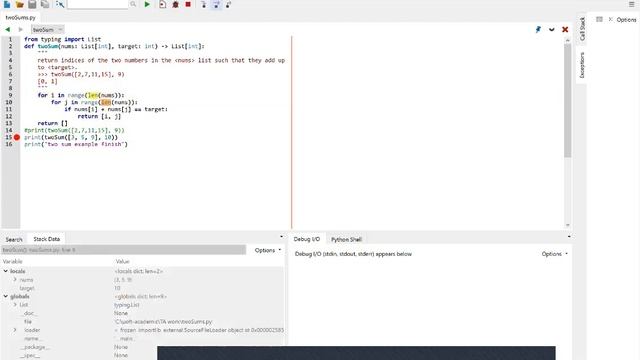Go back with the green left arrow
Screen dimensions: 640x360
click(7, 29)
